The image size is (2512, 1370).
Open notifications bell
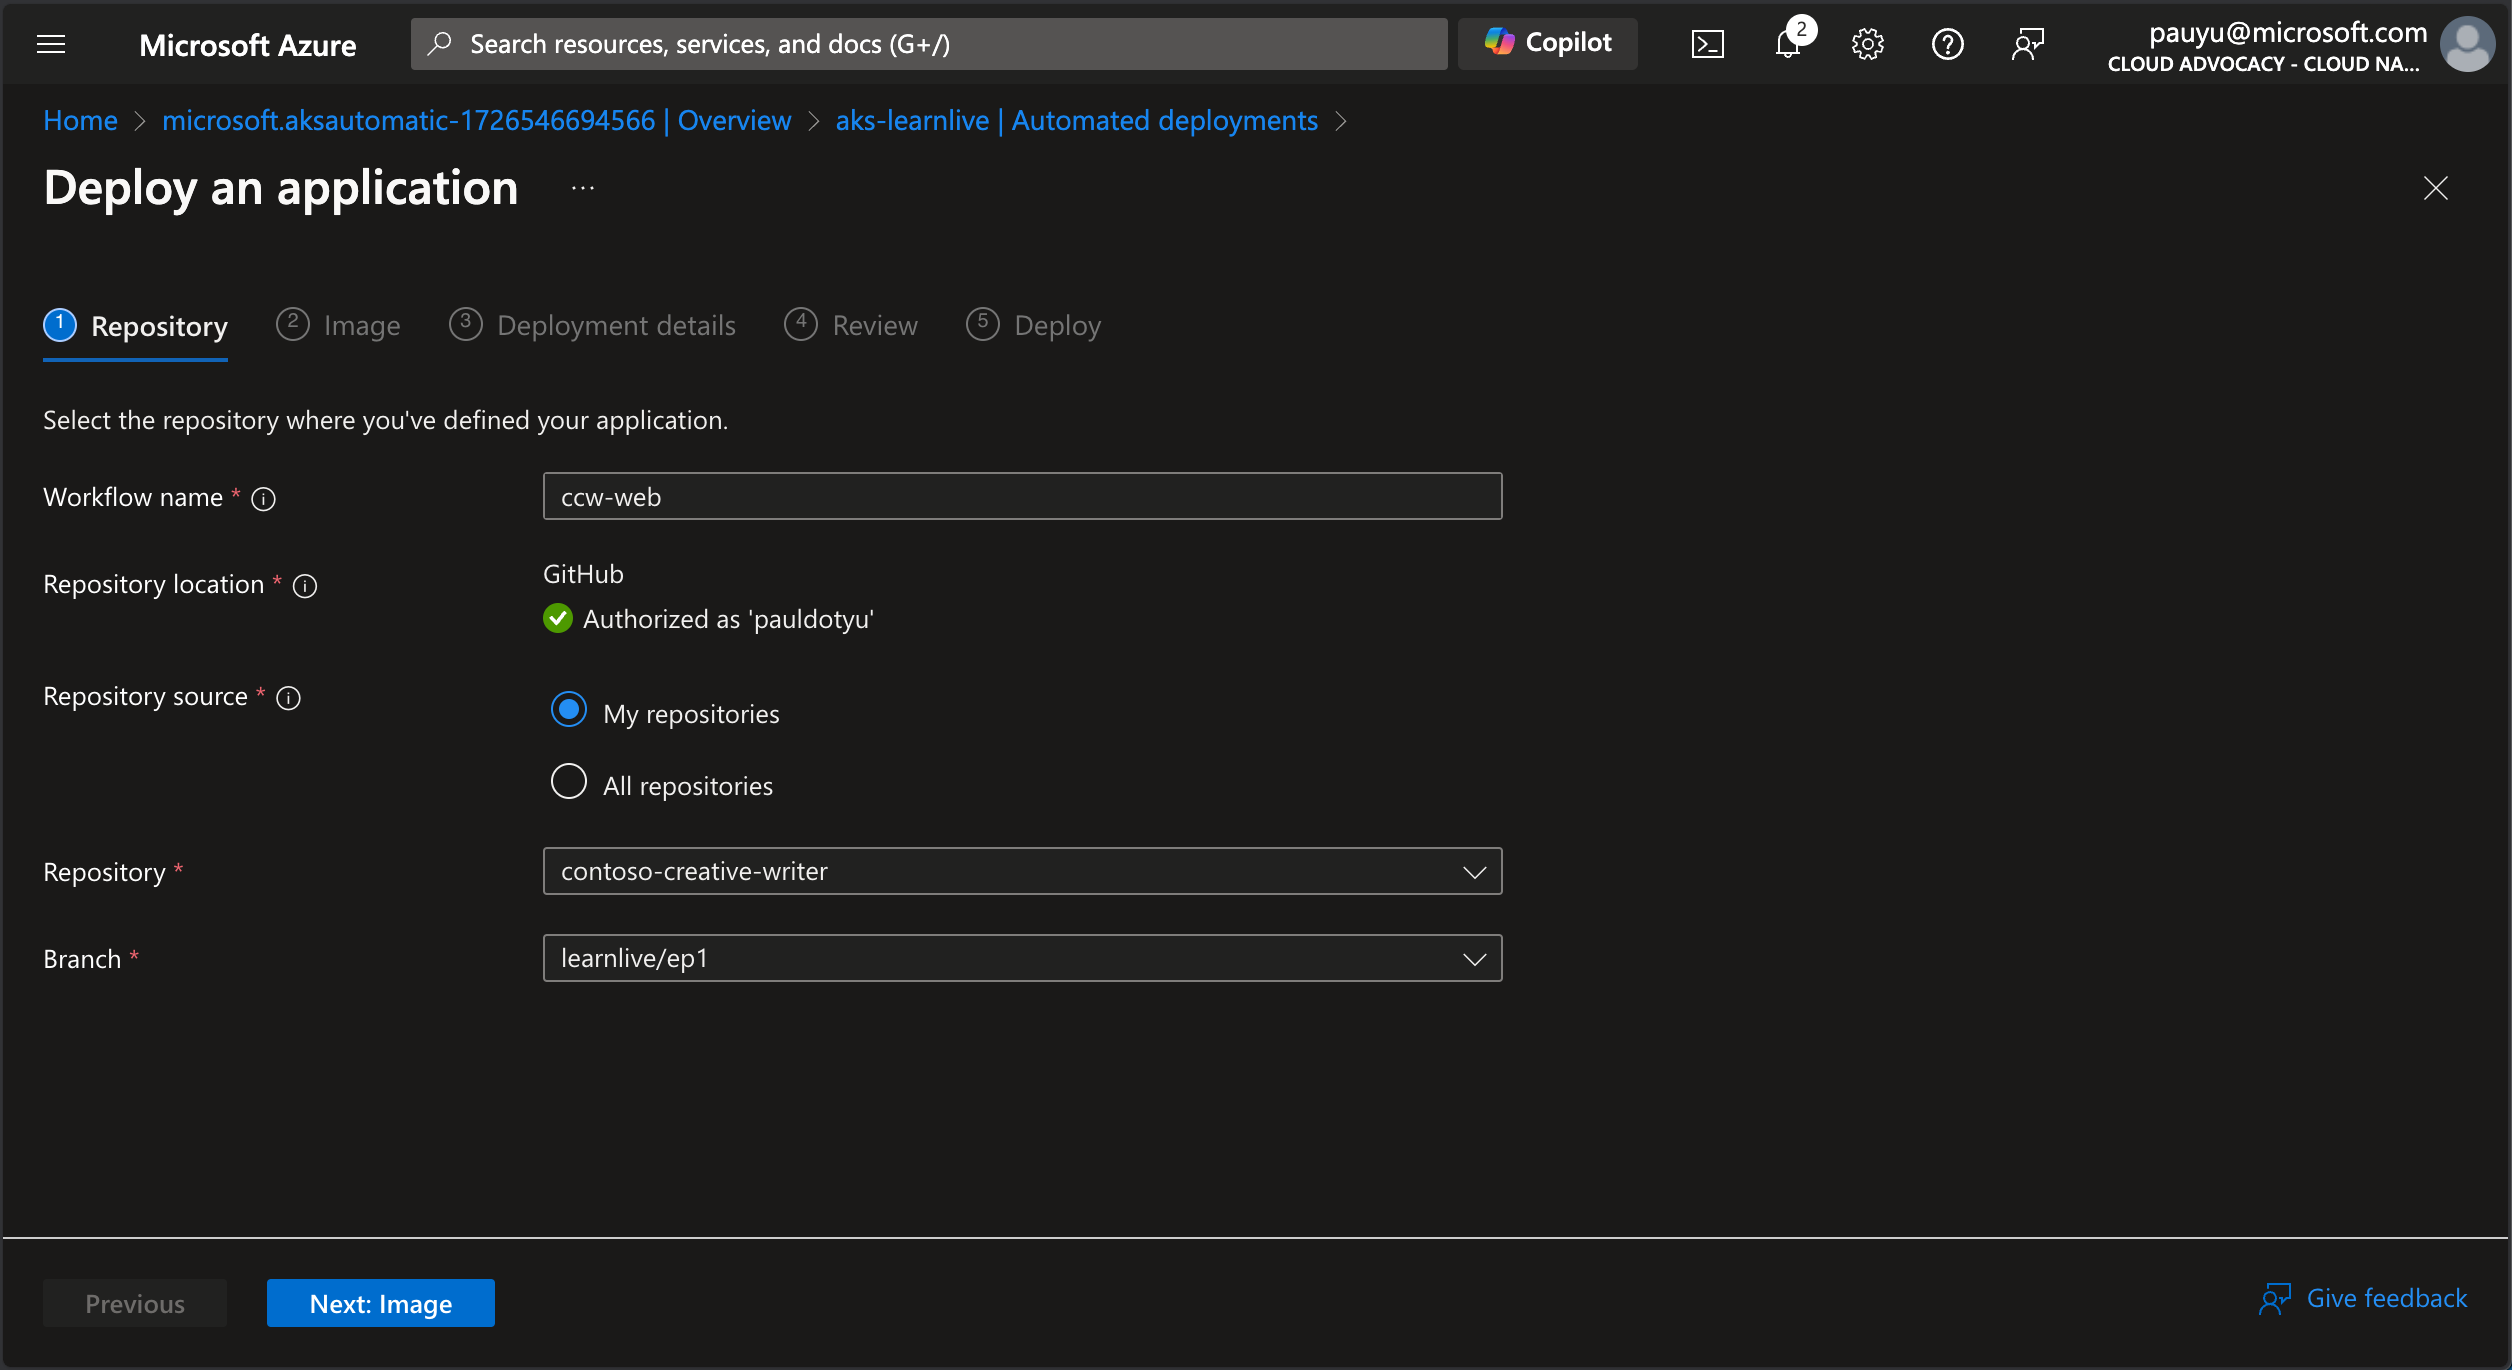1788,44
